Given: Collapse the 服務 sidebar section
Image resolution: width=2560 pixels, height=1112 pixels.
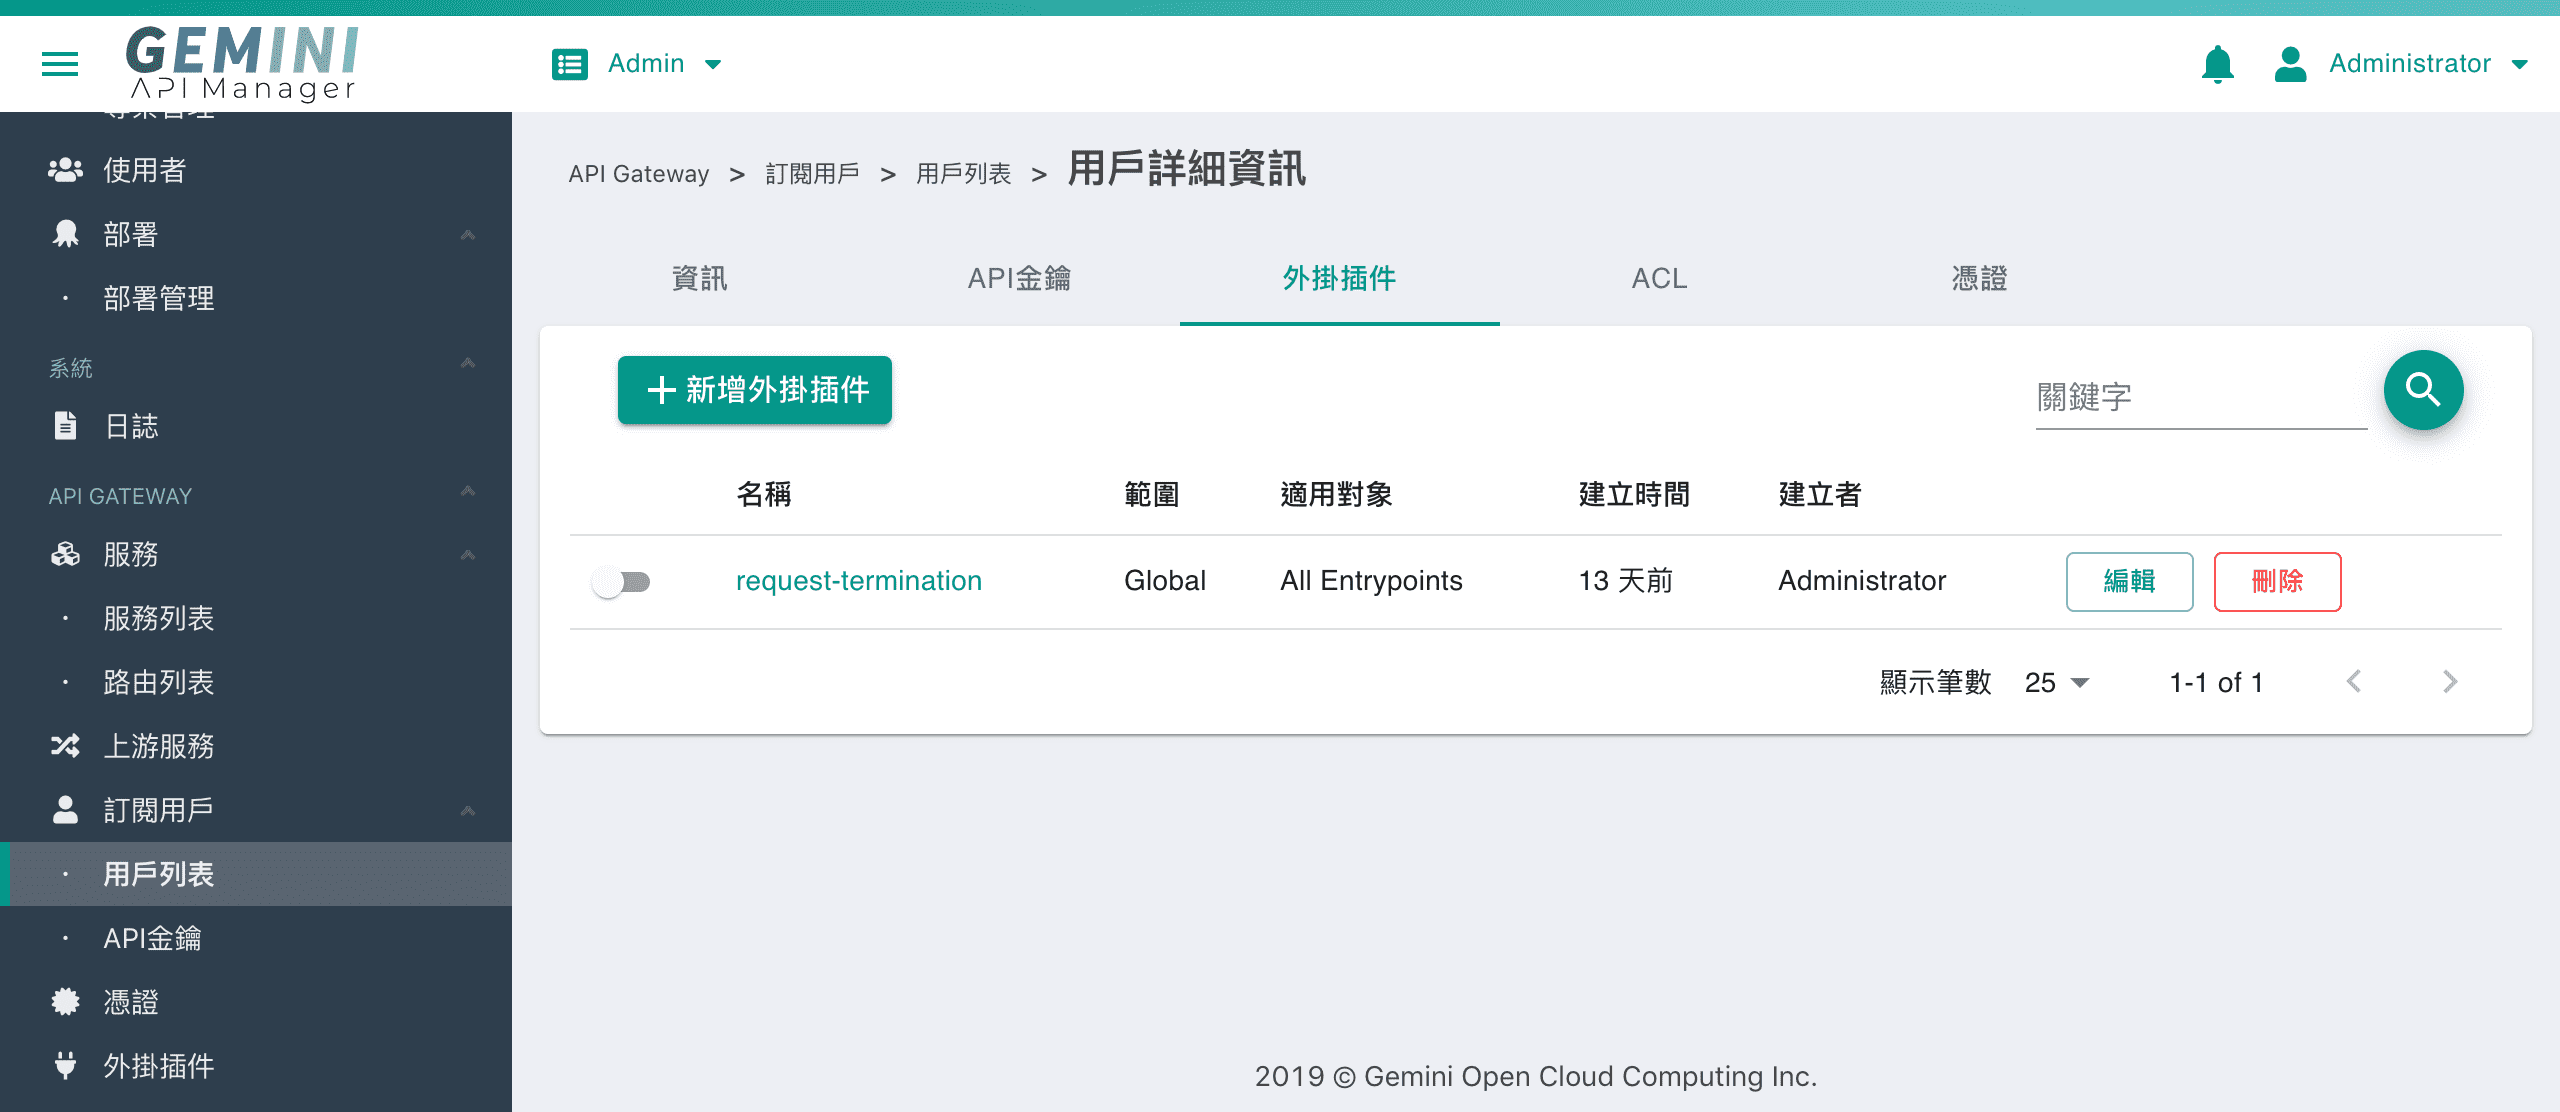Looking at the screenshot, I should click(467, 555).
